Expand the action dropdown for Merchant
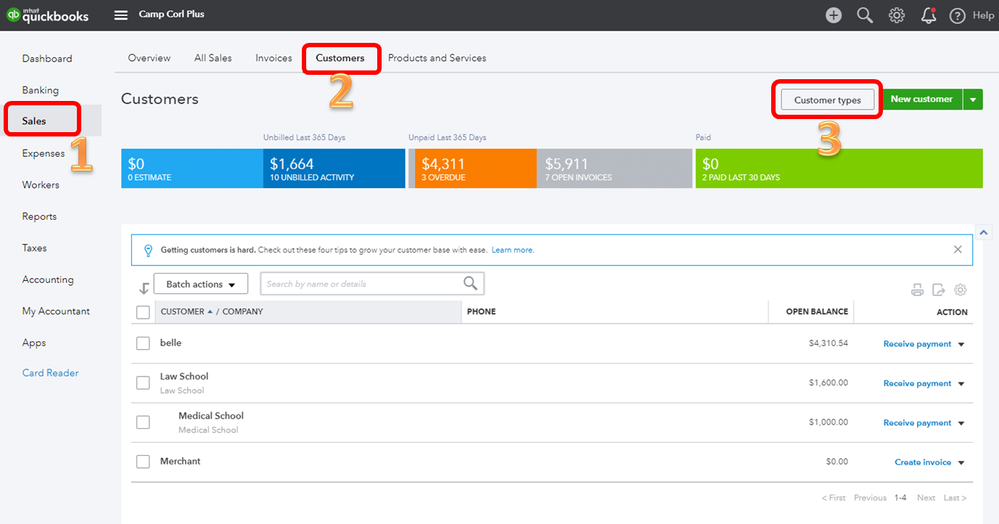Screen dimensions: 999x524 click(961, 463)
